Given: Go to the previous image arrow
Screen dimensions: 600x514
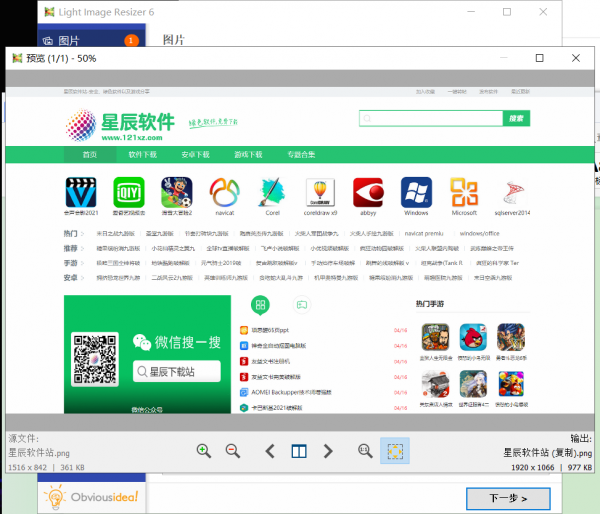Looking at the screenshot, I should (x=270, y=451).
